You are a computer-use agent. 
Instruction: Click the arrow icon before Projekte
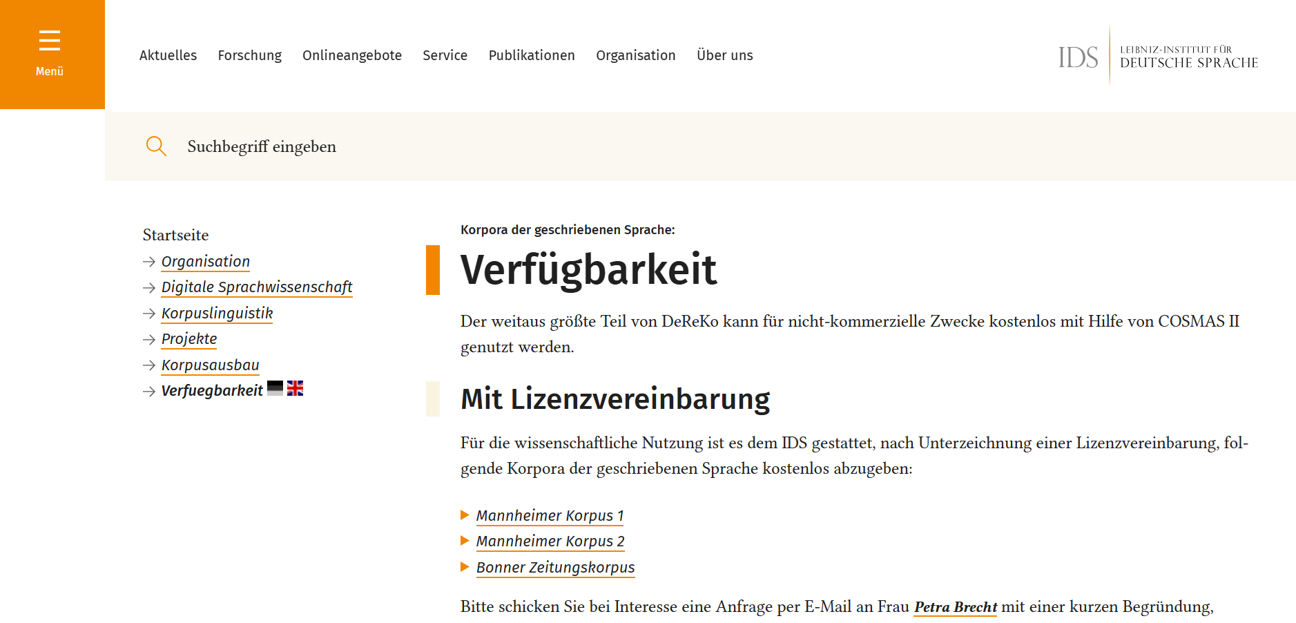(147, 339)
